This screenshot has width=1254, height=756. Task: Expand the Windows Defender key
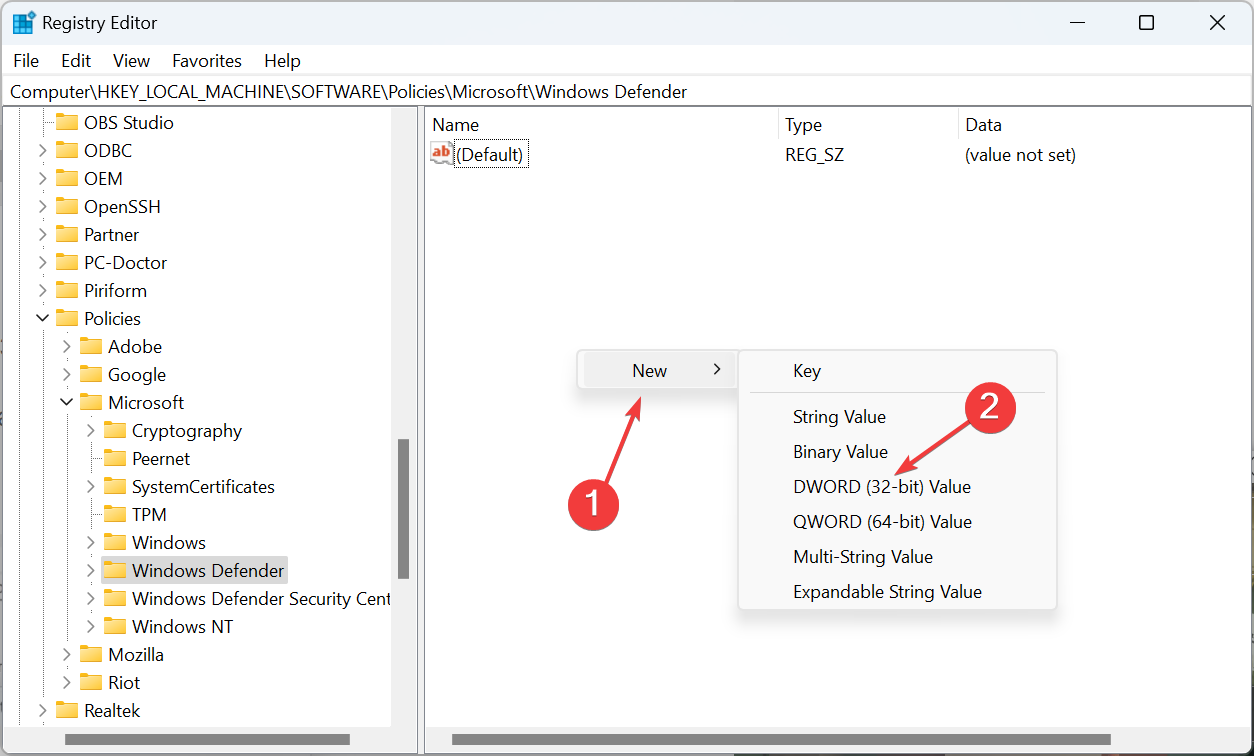click(x=91, y=571)
